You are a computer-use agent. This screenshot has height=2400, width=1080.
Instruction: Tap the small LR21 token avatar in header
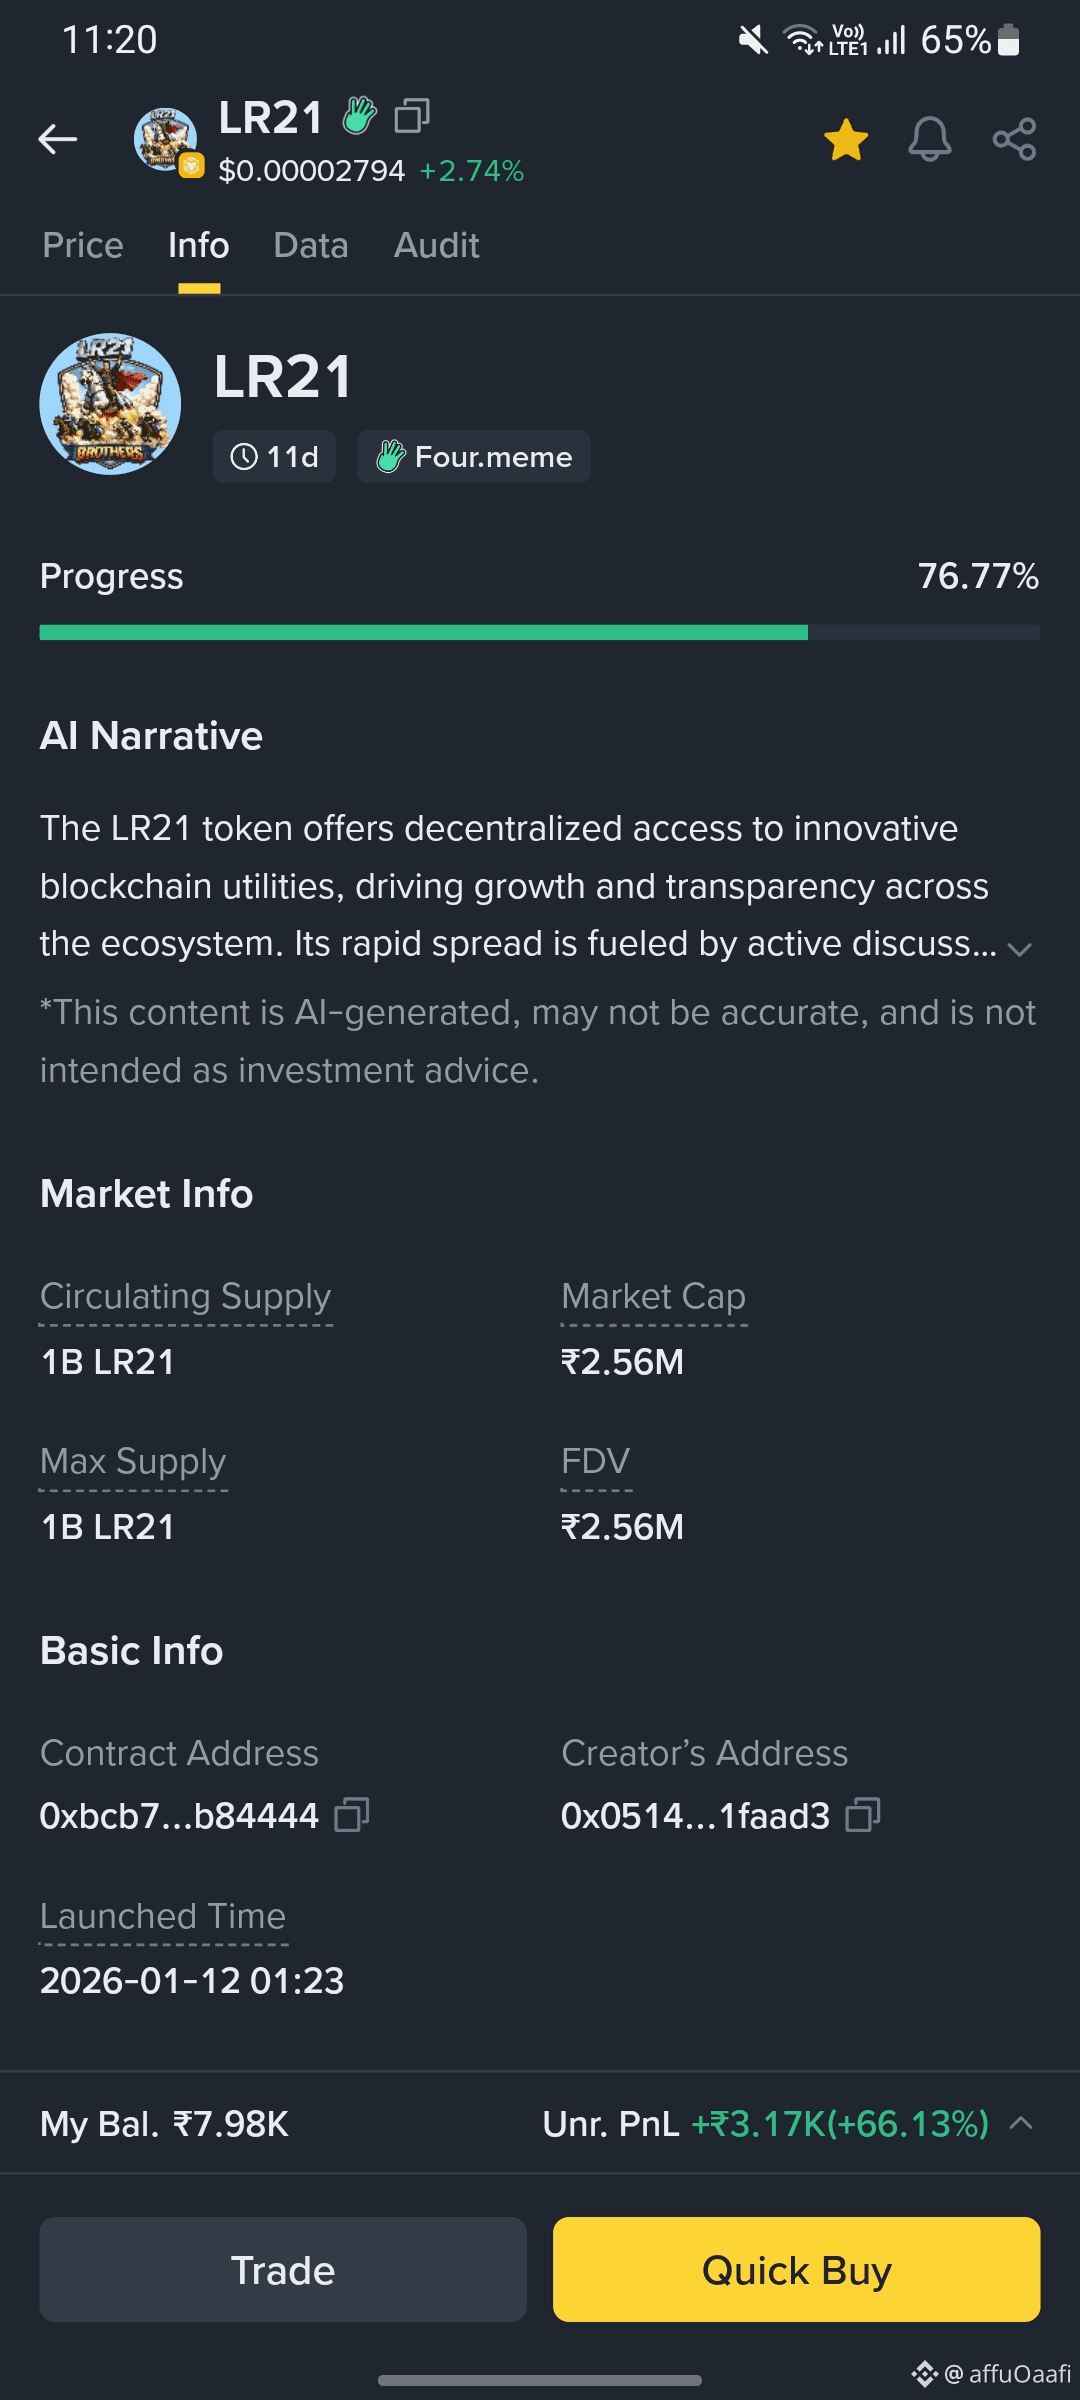tap(166, 140)
